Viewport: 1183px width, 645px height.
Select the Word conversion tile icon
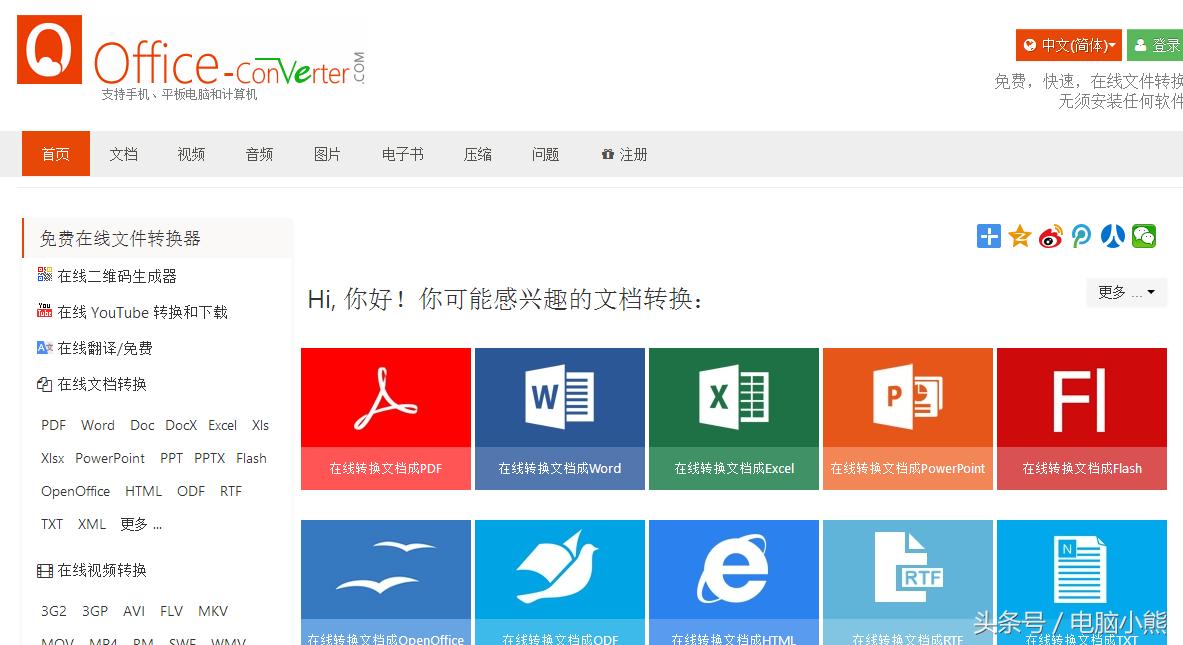(x=559, y=397)
